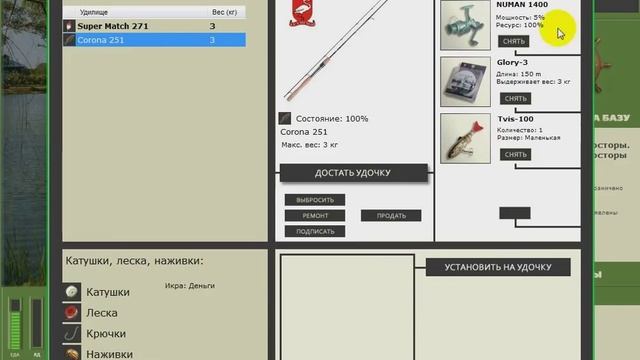640x360 pixels.
Task: Click the Tvis-100 title text
Action: click(516, 119)
